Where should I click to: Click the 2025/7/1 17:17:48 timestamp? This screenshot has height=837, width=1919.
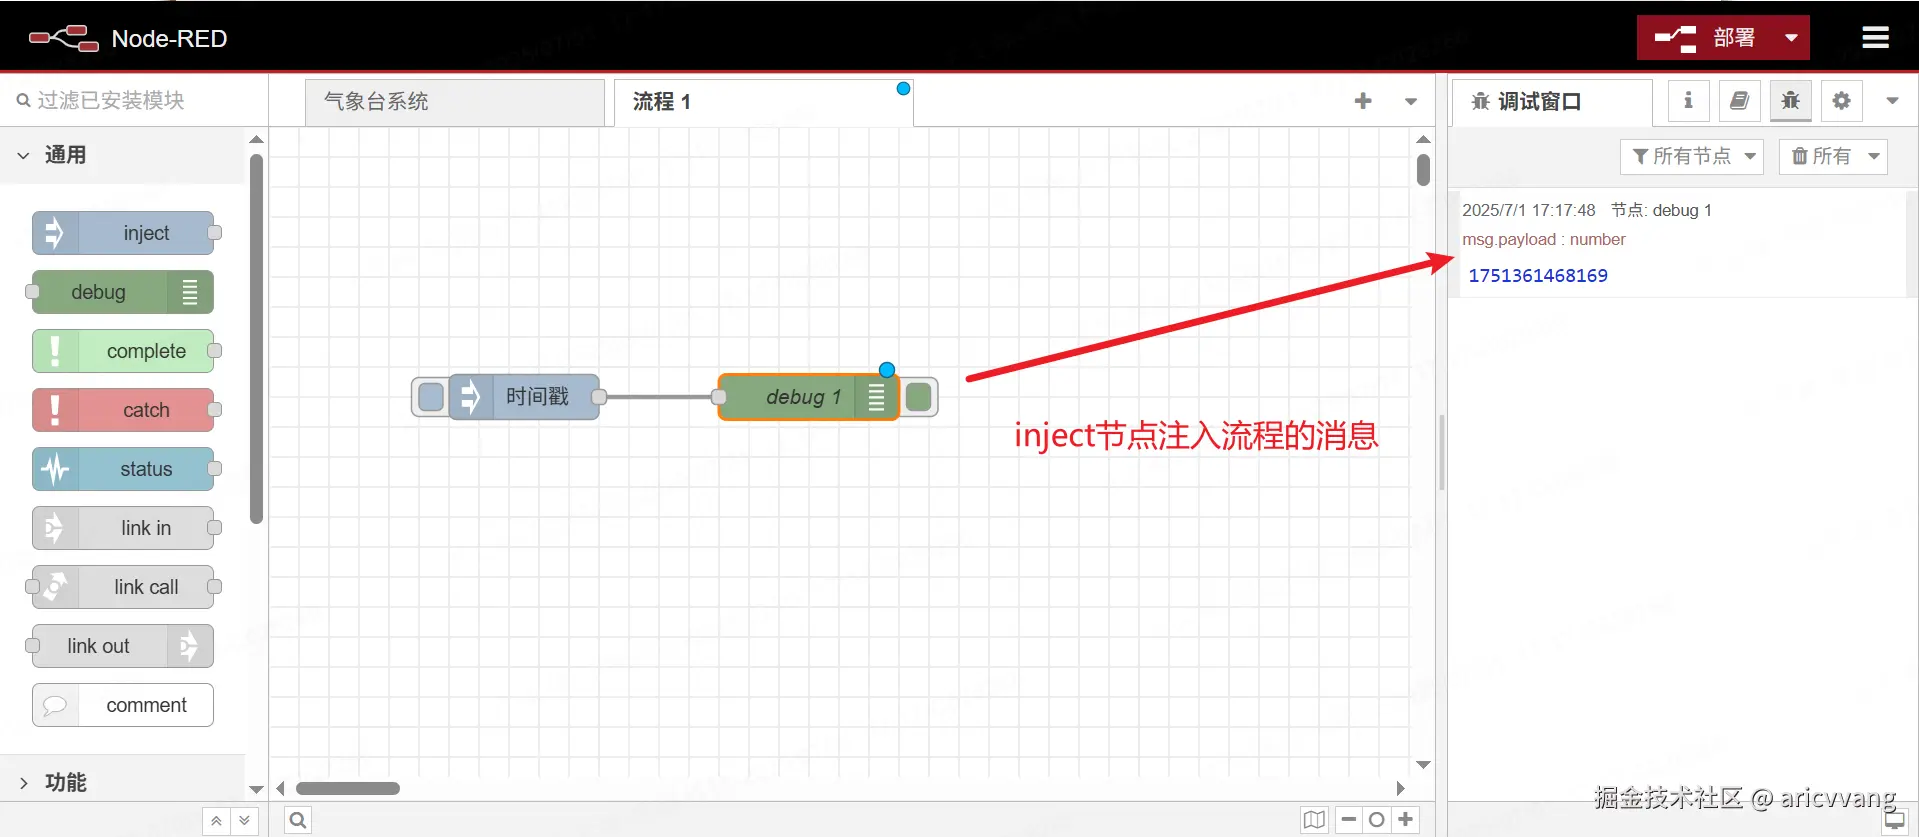[1528, 210]
